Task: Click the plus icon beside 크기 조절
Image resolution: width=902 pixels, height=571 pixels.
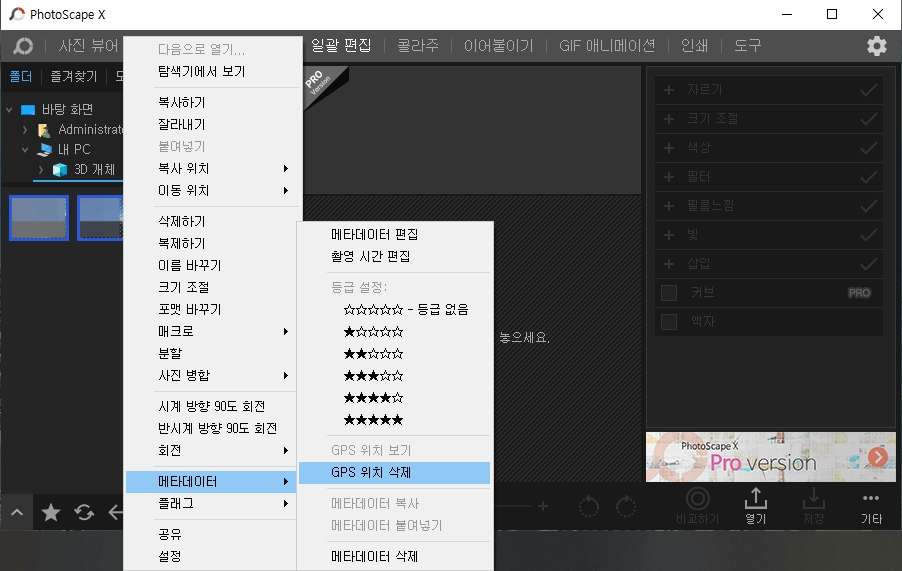Action: point(668,118)
